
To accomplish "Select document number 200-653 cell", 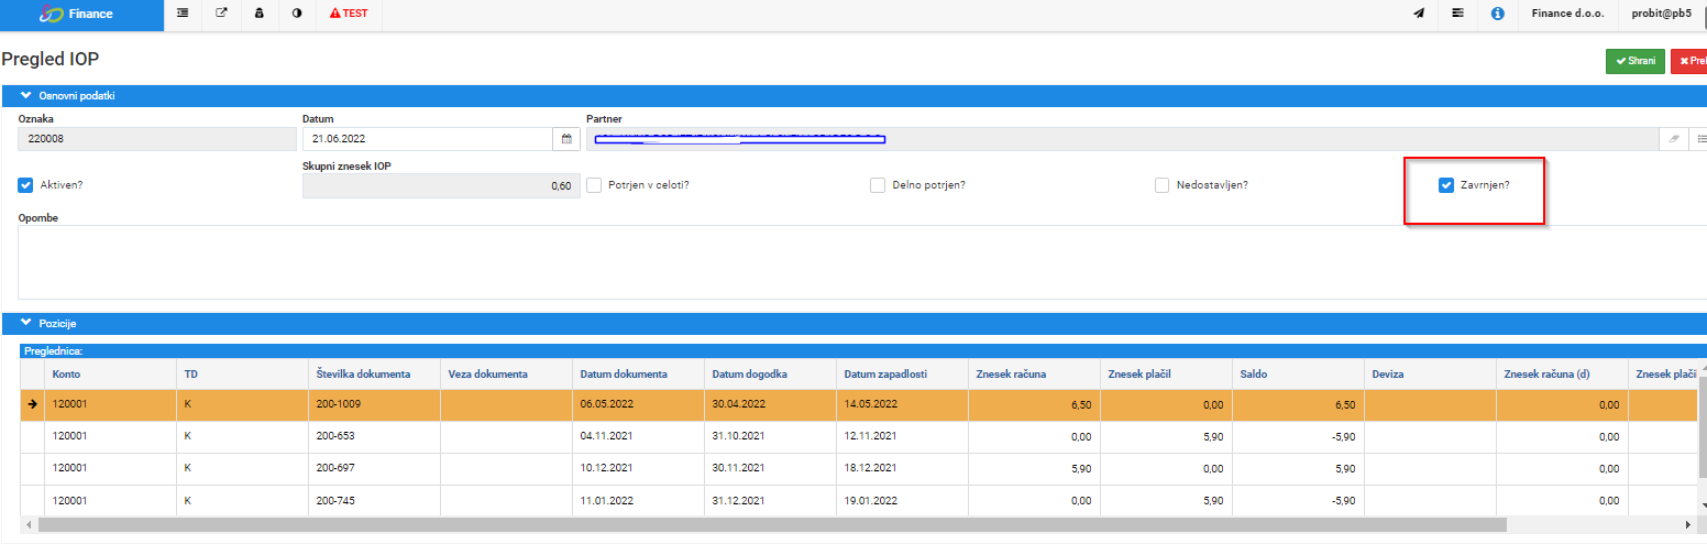I will 374,436.
